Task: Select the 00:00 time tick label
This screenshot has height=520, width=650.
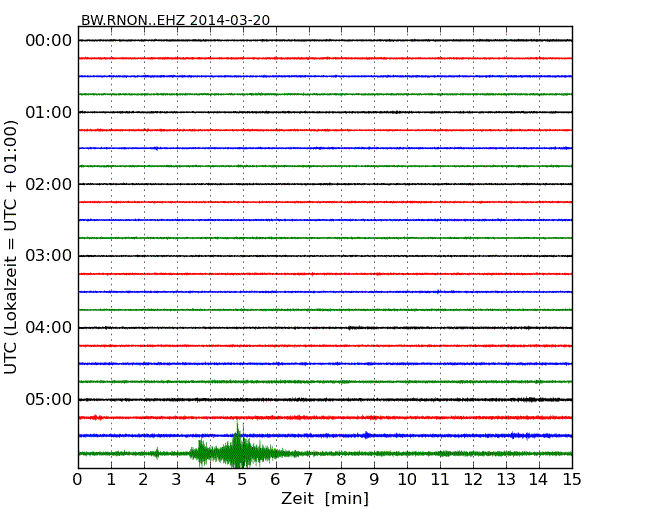Action: (49, 41)
